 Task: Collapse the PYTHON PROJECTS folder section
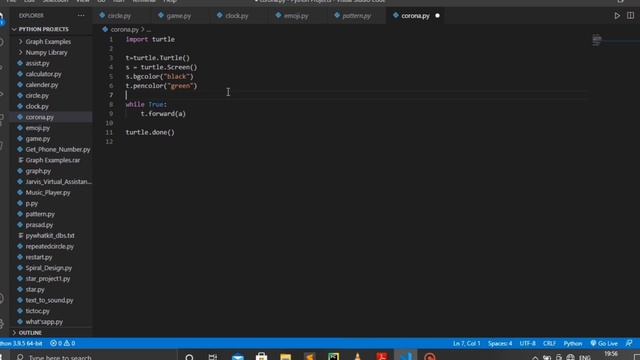(43, 29)
